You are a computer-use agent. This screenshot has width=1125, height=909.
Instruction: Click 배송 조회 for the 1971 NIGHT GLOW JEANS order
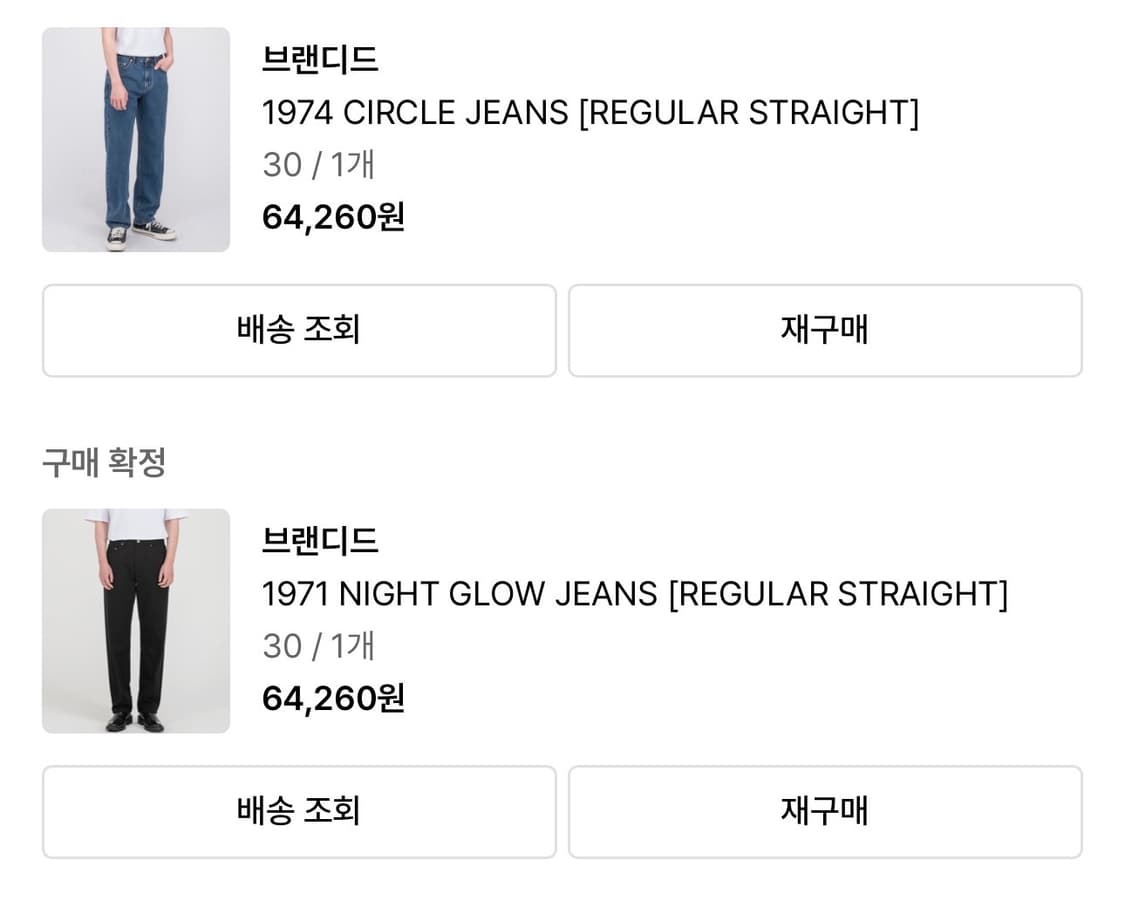(298, 811)
